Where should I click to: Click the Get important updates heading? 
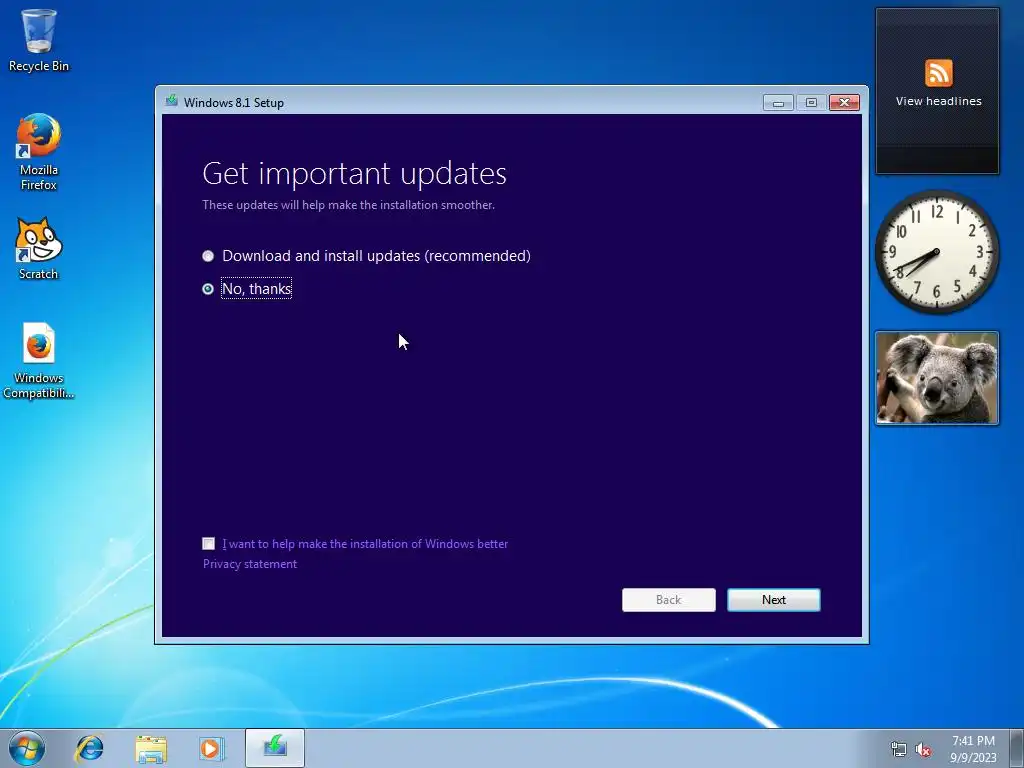coord(354,174)
